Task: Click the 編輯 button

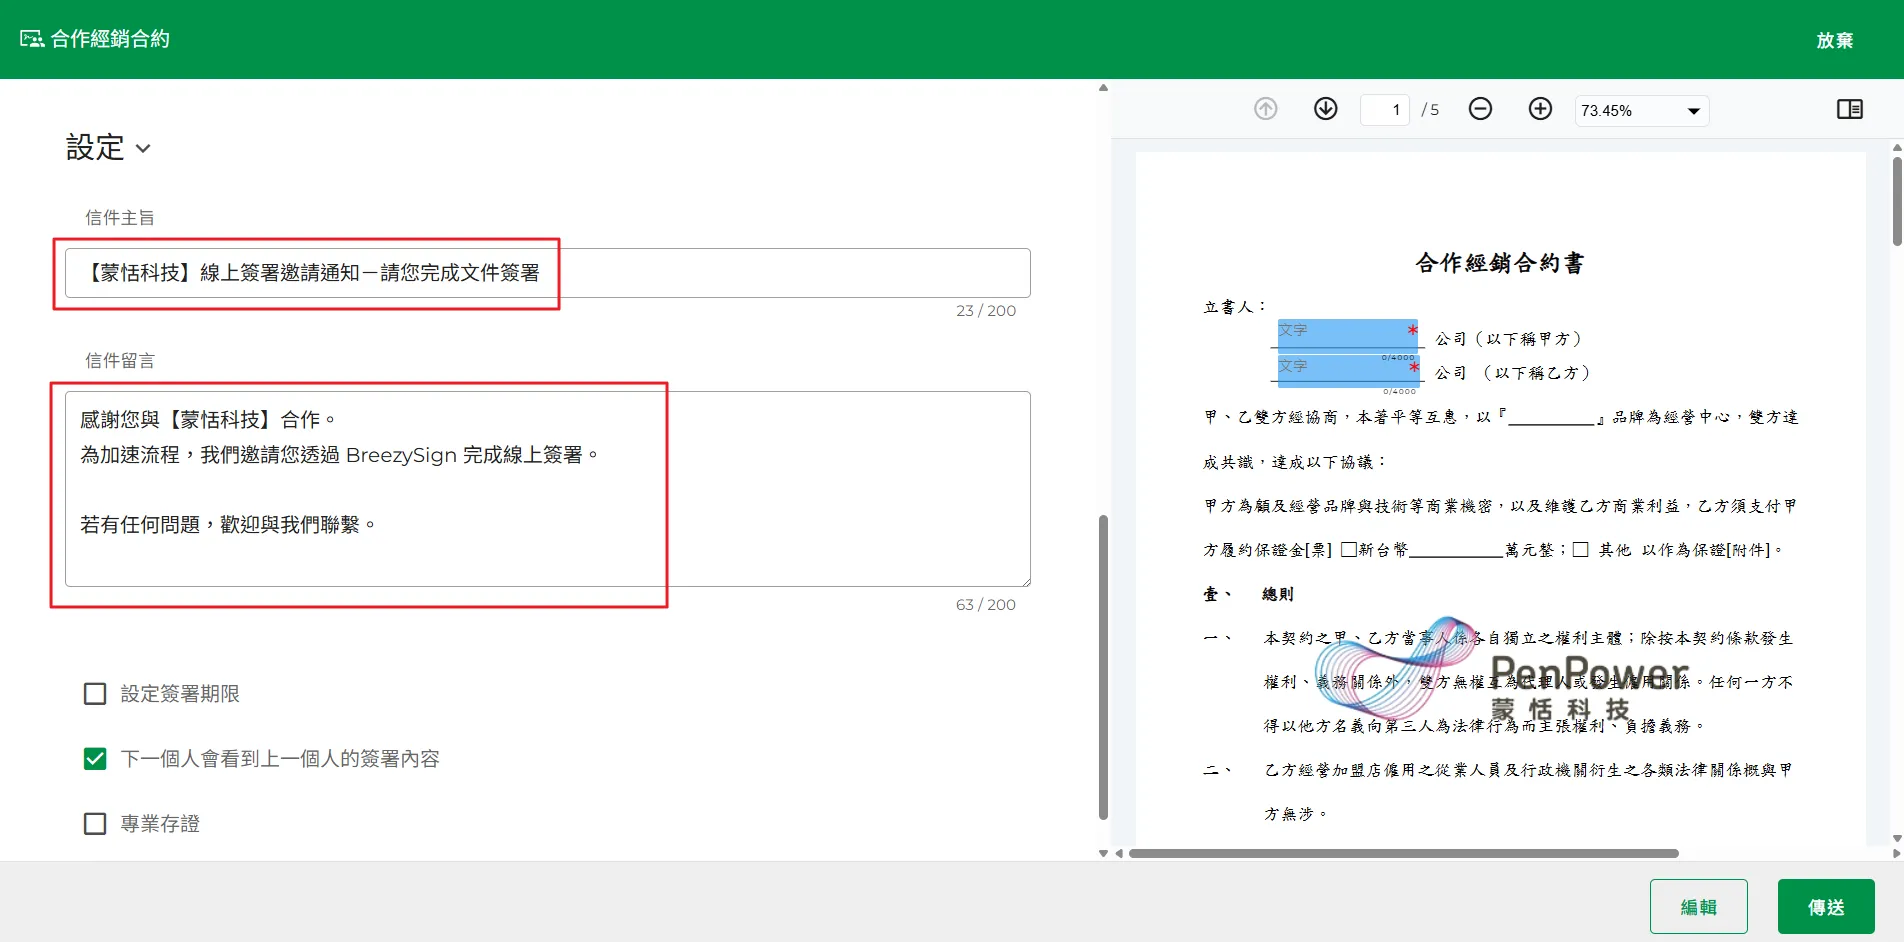Action: click(1698, 907)
